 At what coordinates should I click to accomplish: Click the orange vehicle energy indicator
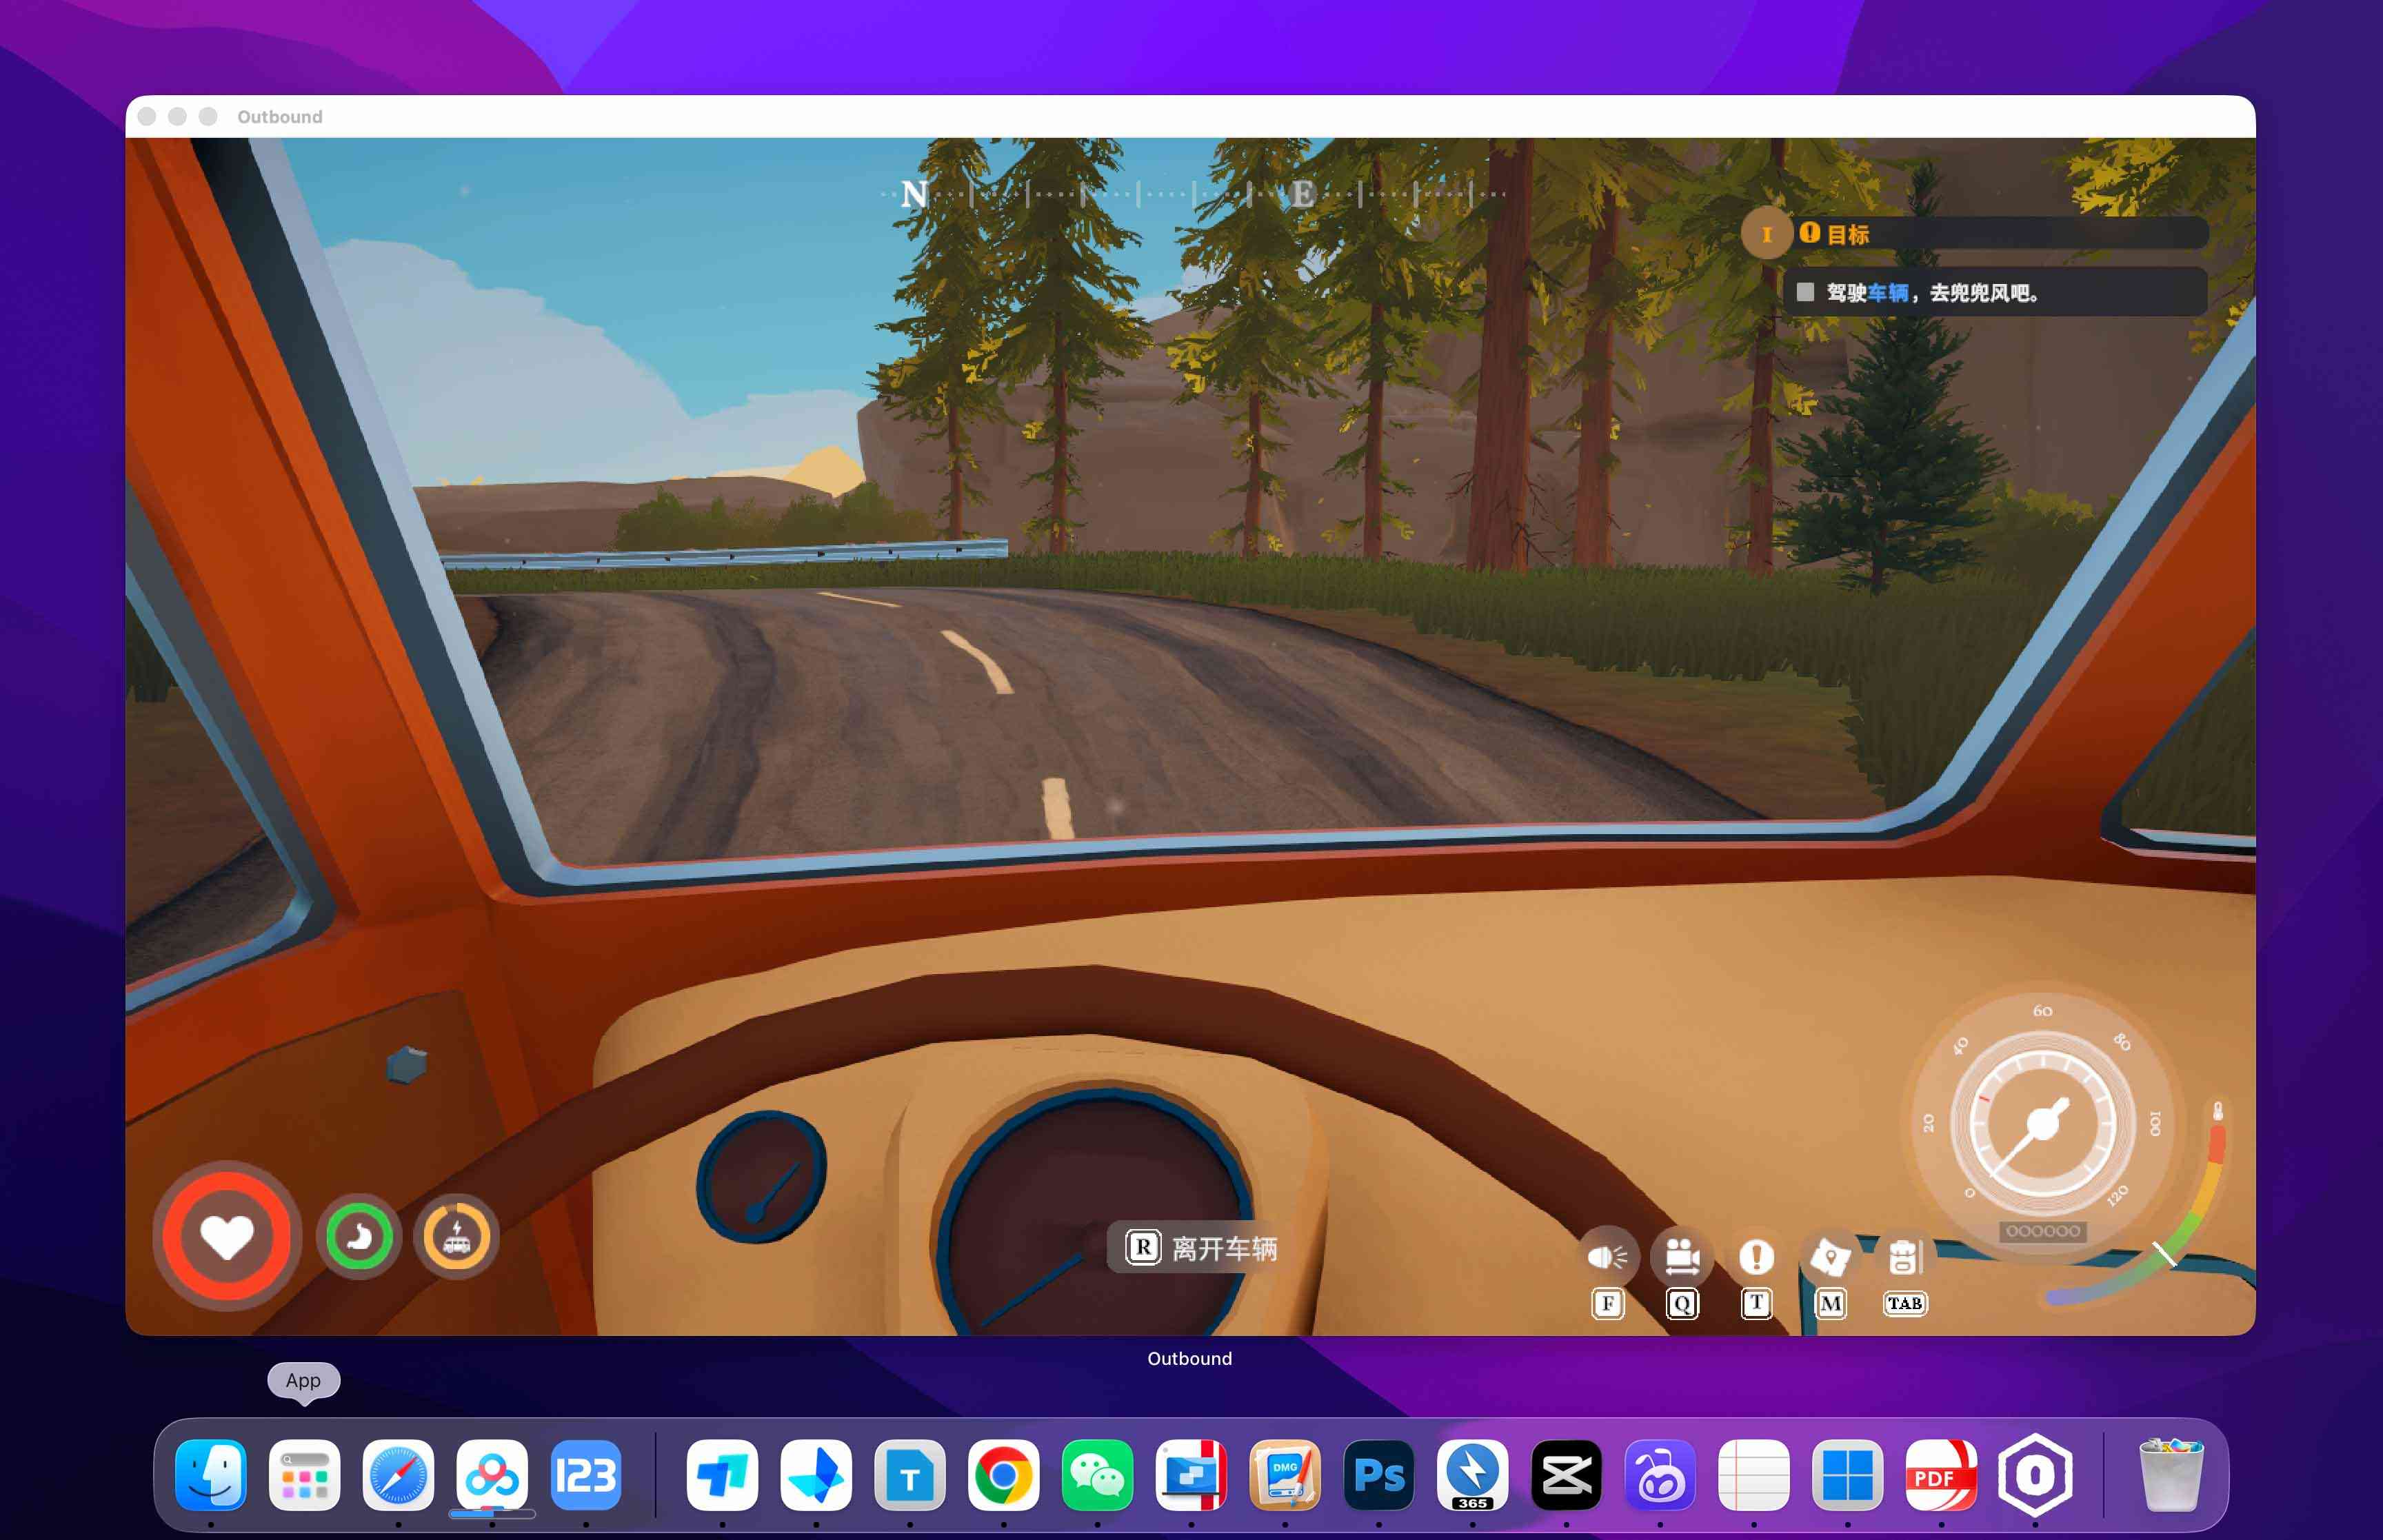pyautogui.click(x=456, y=1237)
